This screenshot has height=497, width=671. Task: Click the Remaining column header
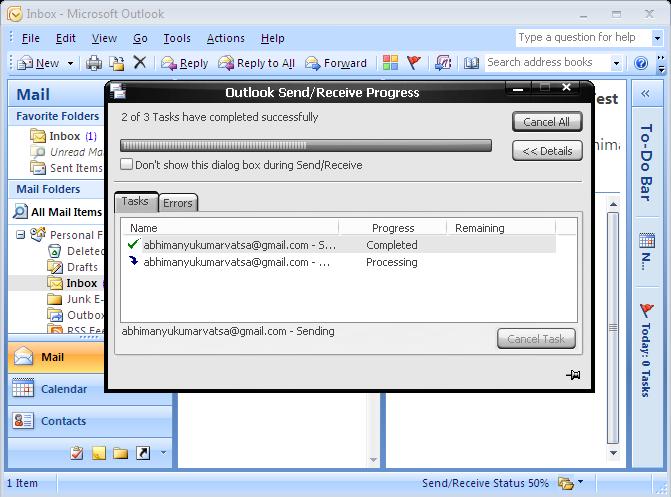click(x=501, y=228)
